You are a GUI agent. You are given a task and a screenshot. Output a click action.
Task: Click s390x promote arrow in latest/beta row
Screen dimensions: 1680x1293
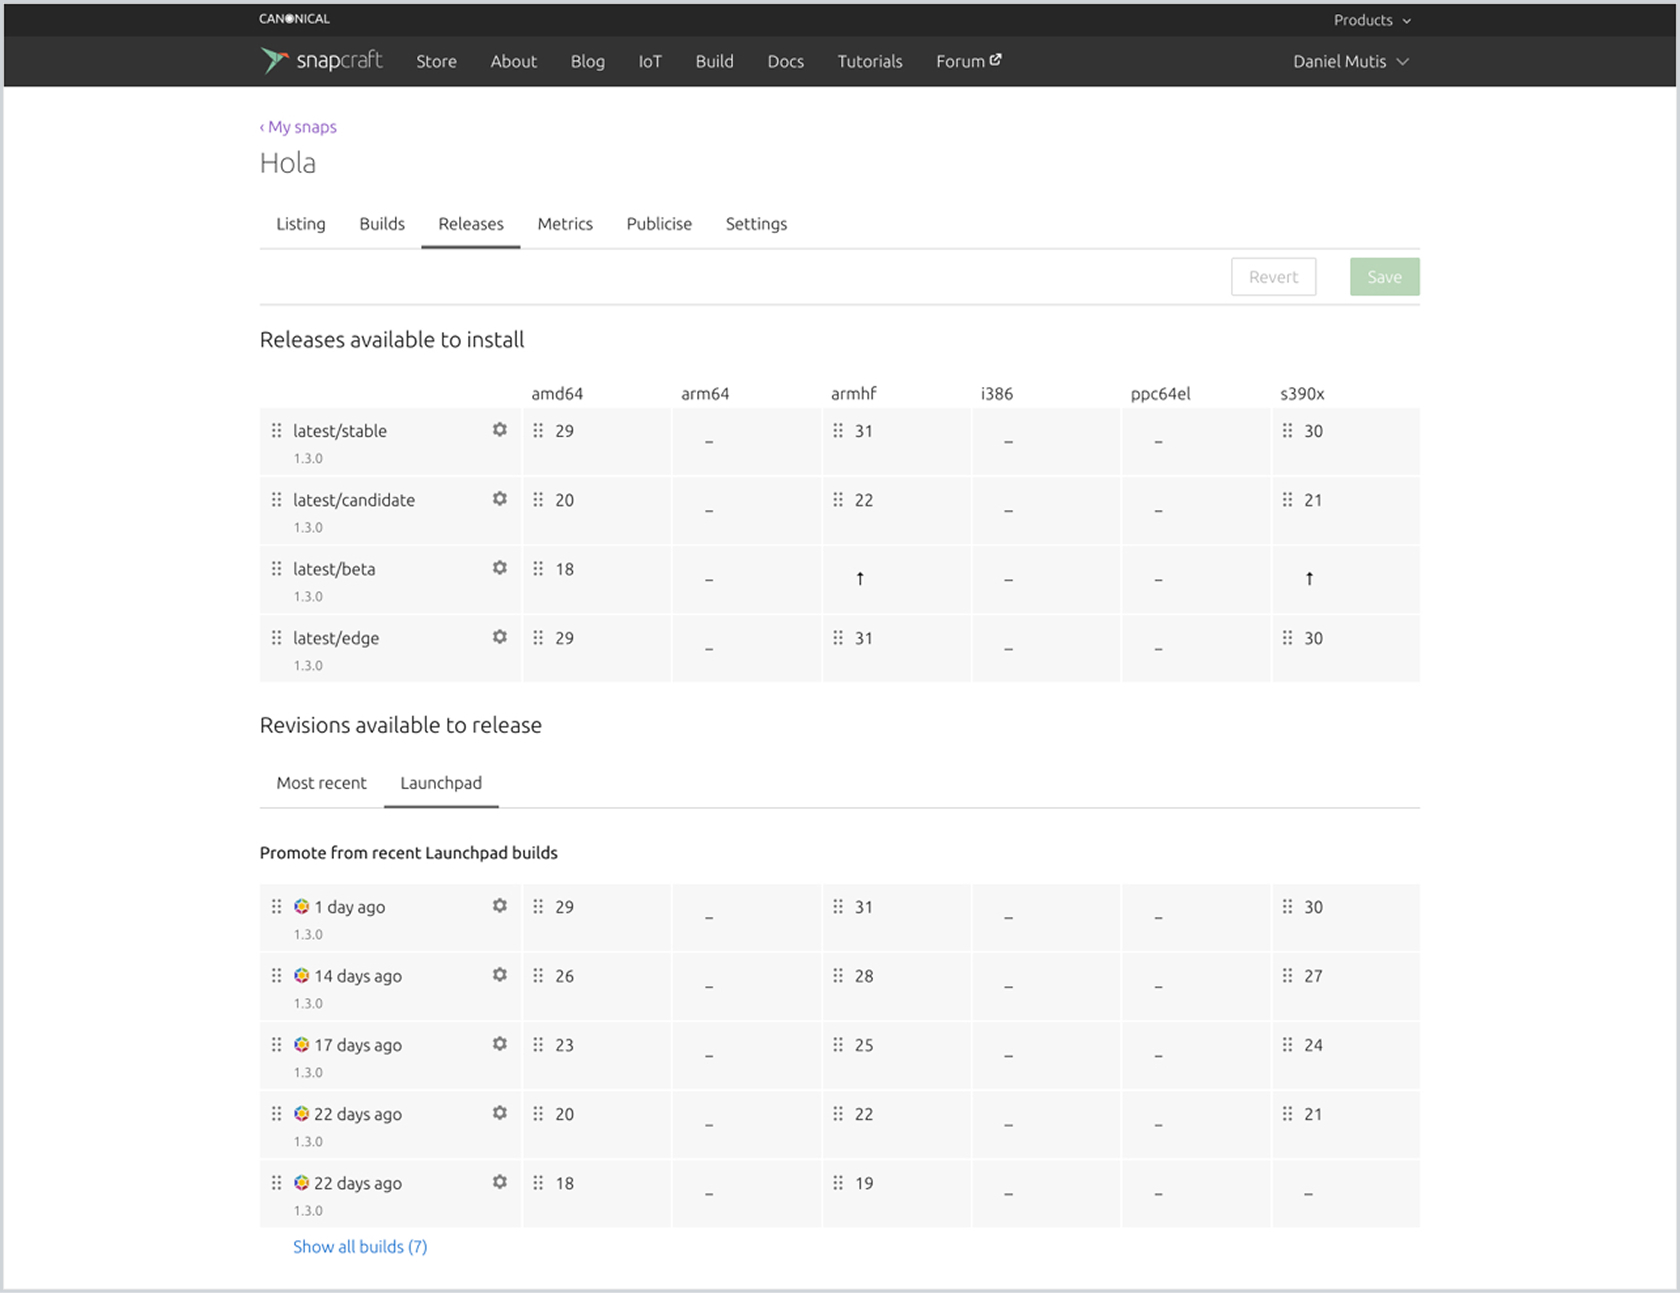1309,578
